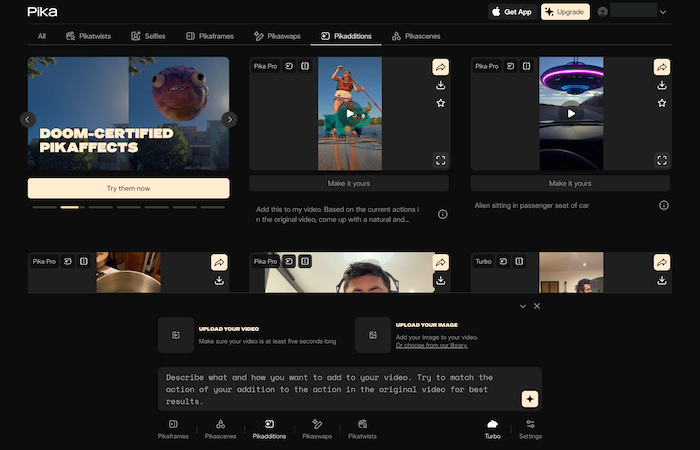700x450 pixels.
Task: Toggle compare view on paddleboard video card
Action: pyautogui.click(x=305, y=67)
